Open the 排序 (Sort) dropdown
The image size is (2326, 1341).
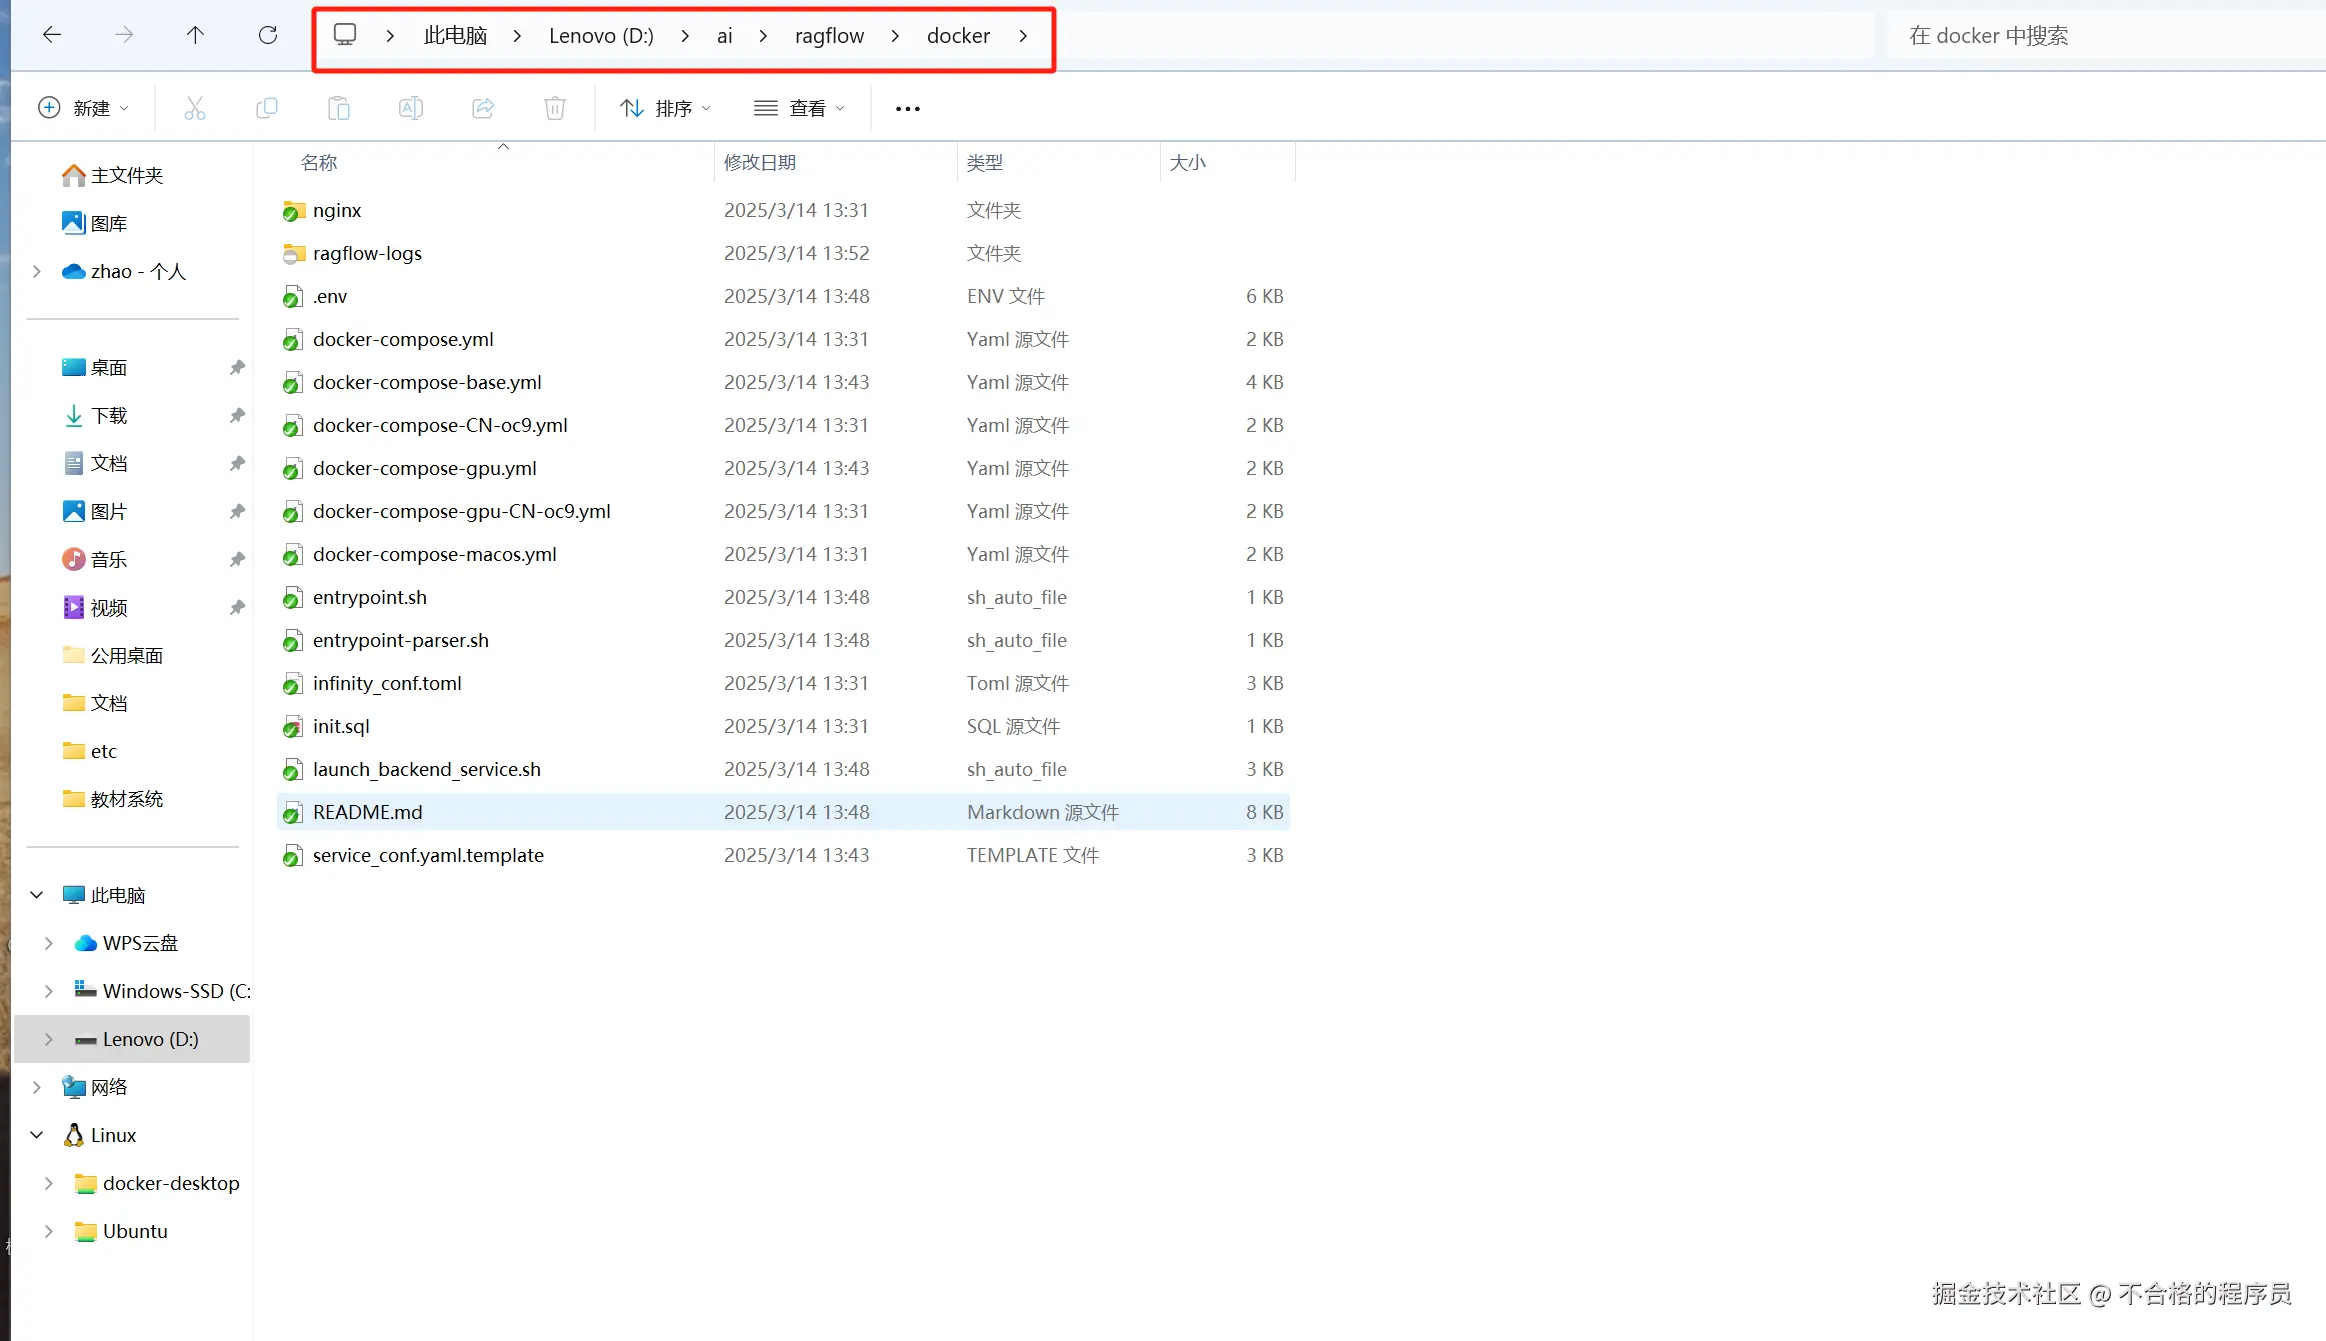(x=664, y=108)
